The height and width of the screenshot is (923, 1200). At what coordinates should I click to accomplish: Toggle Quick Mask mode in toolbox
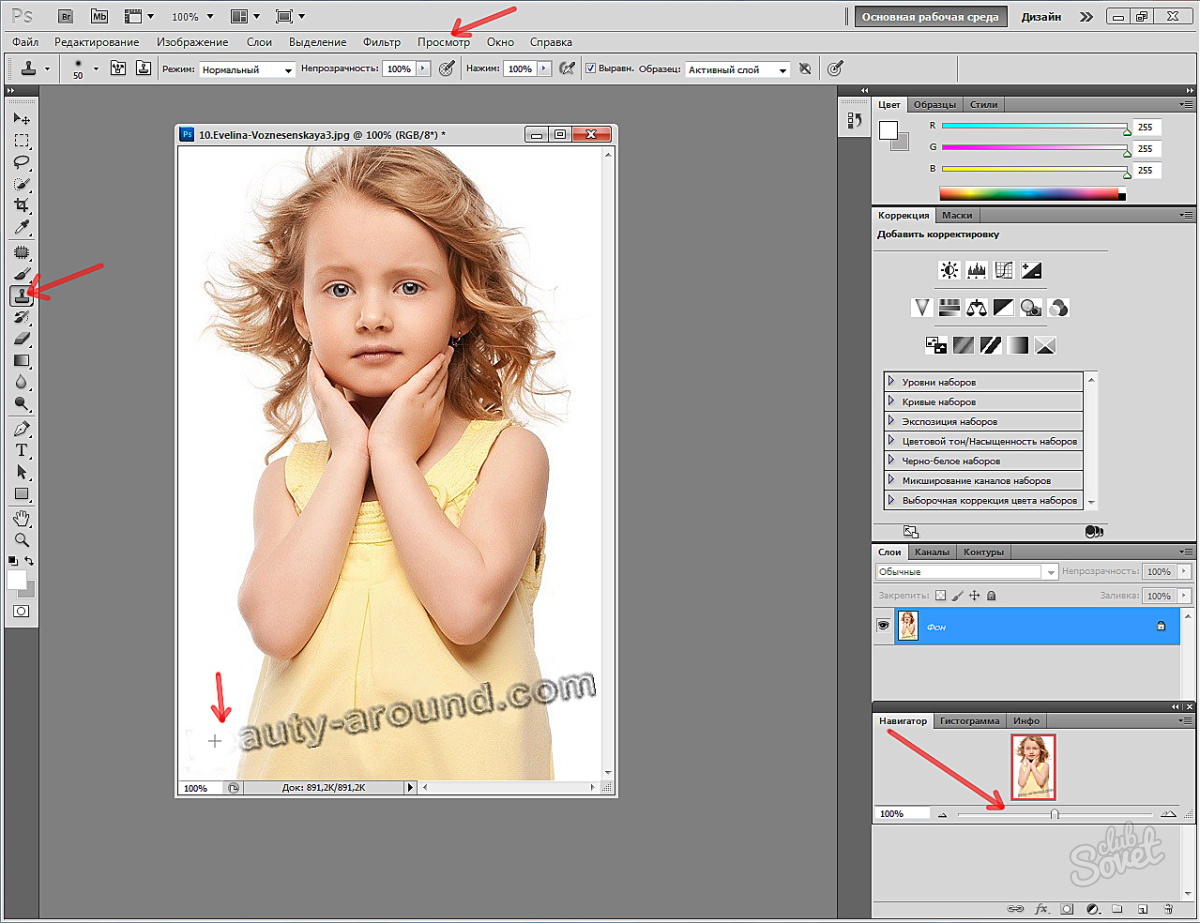(21, 610)
